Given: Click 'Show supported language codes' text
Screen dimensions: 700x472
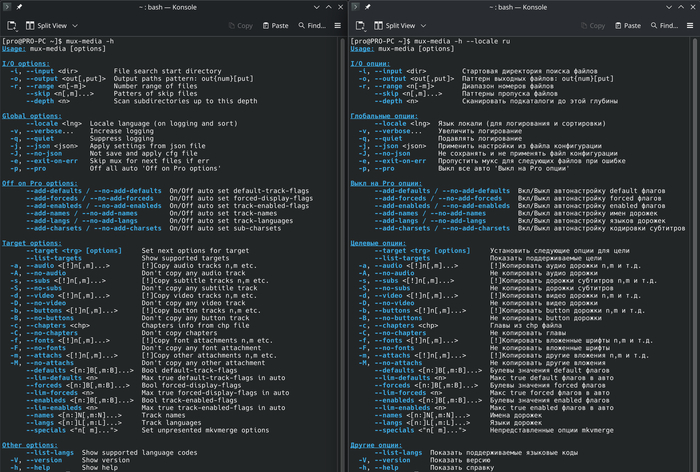Looking at the screenshot, I should pos(139,453).
